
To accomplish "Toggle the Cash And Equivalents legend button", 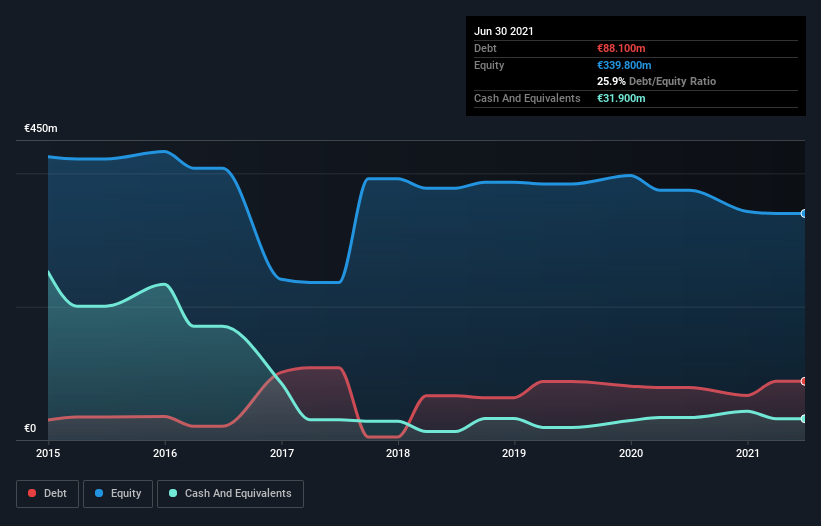I will tap(230, 494).
